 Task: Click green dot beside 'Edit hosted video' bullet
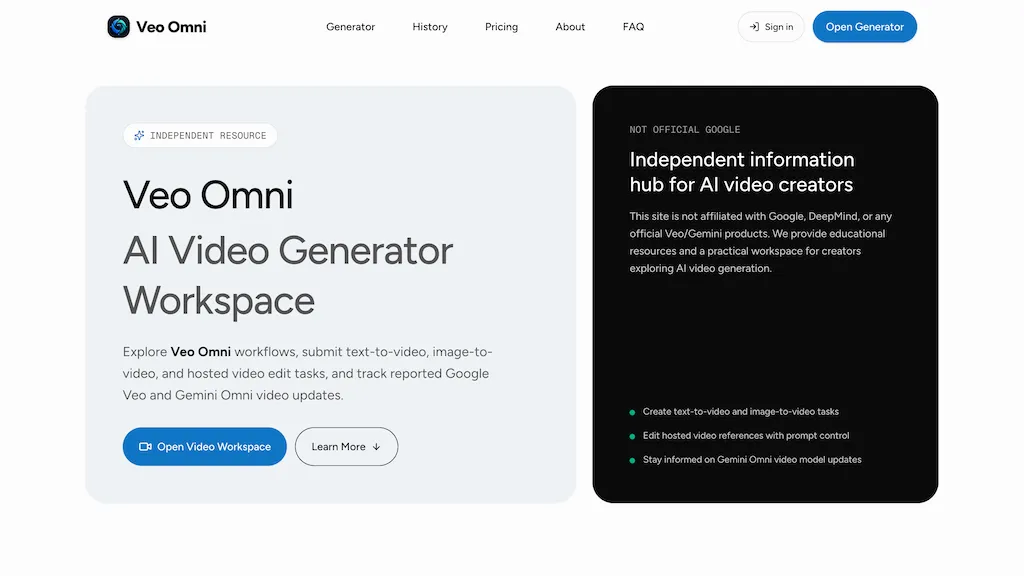[632, 436]
